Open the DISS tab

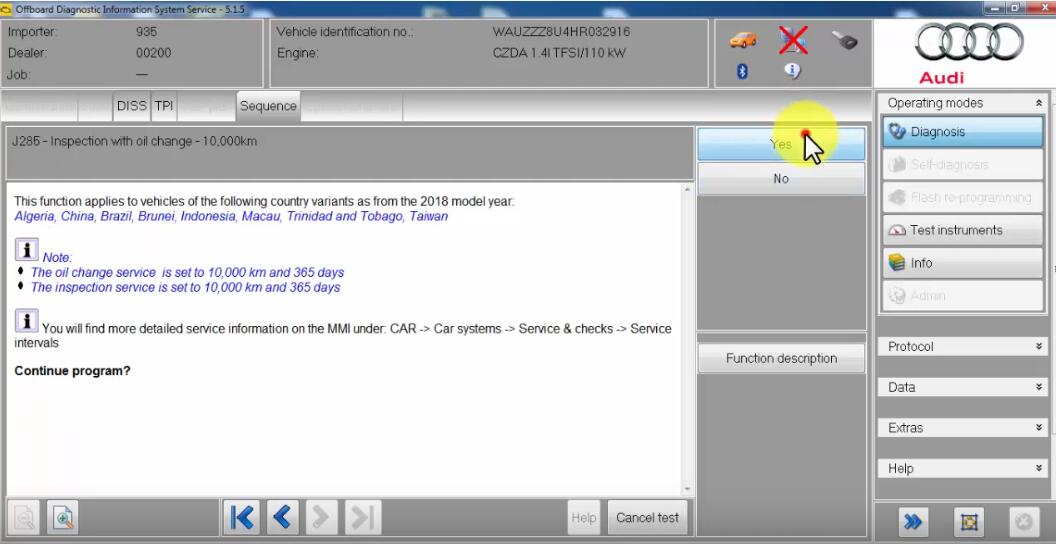click(x=131, y=106)
